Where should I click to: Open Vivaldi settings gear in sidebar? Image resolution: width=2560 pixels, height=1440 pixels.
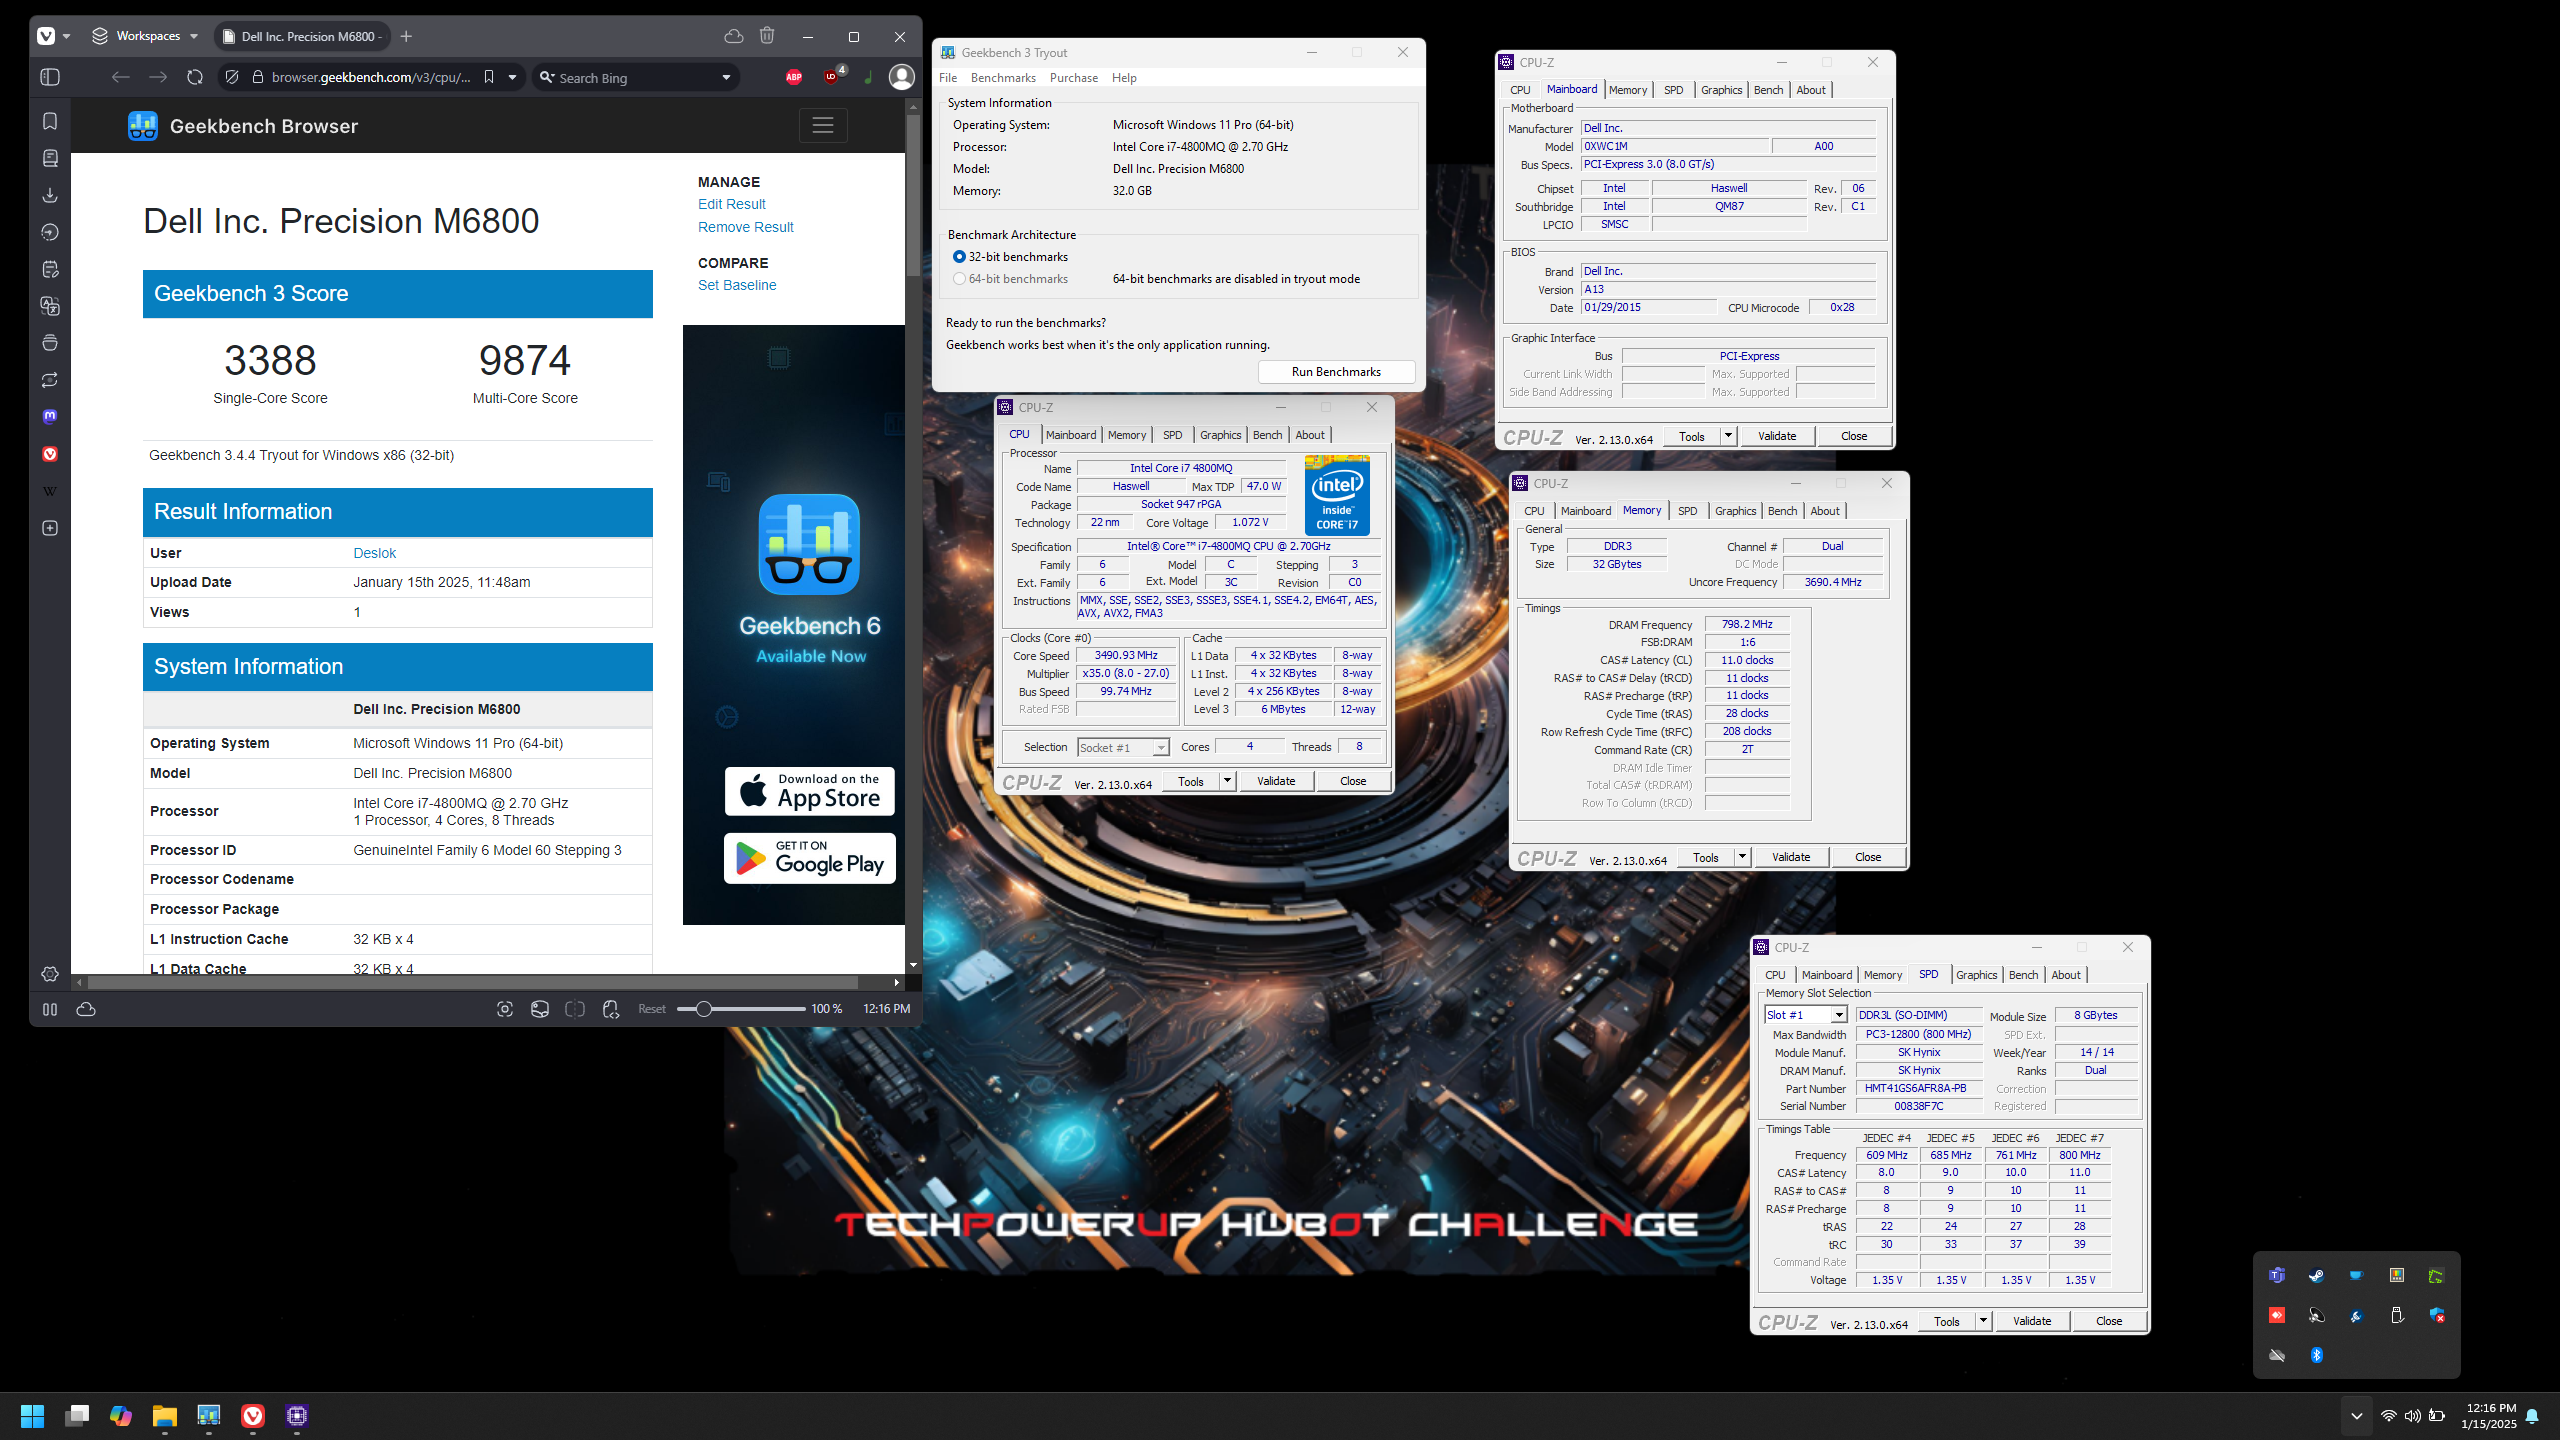[50, 974]
